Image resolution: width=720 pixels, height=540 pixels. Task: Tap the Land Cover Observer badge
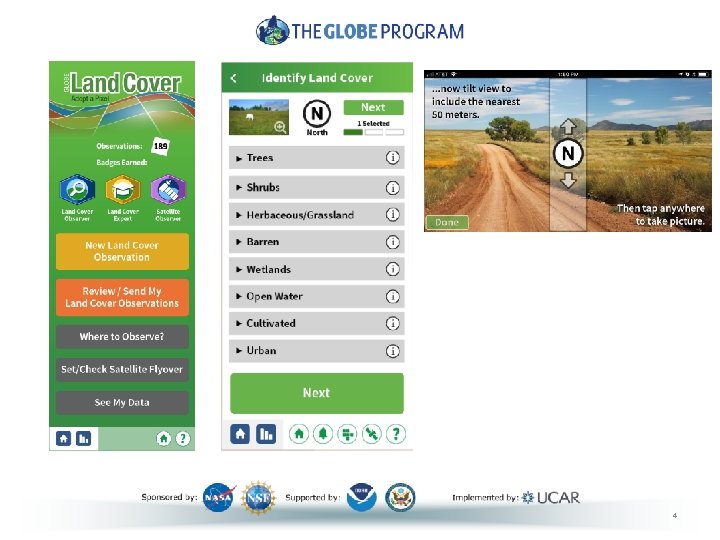tap(77, 189)
